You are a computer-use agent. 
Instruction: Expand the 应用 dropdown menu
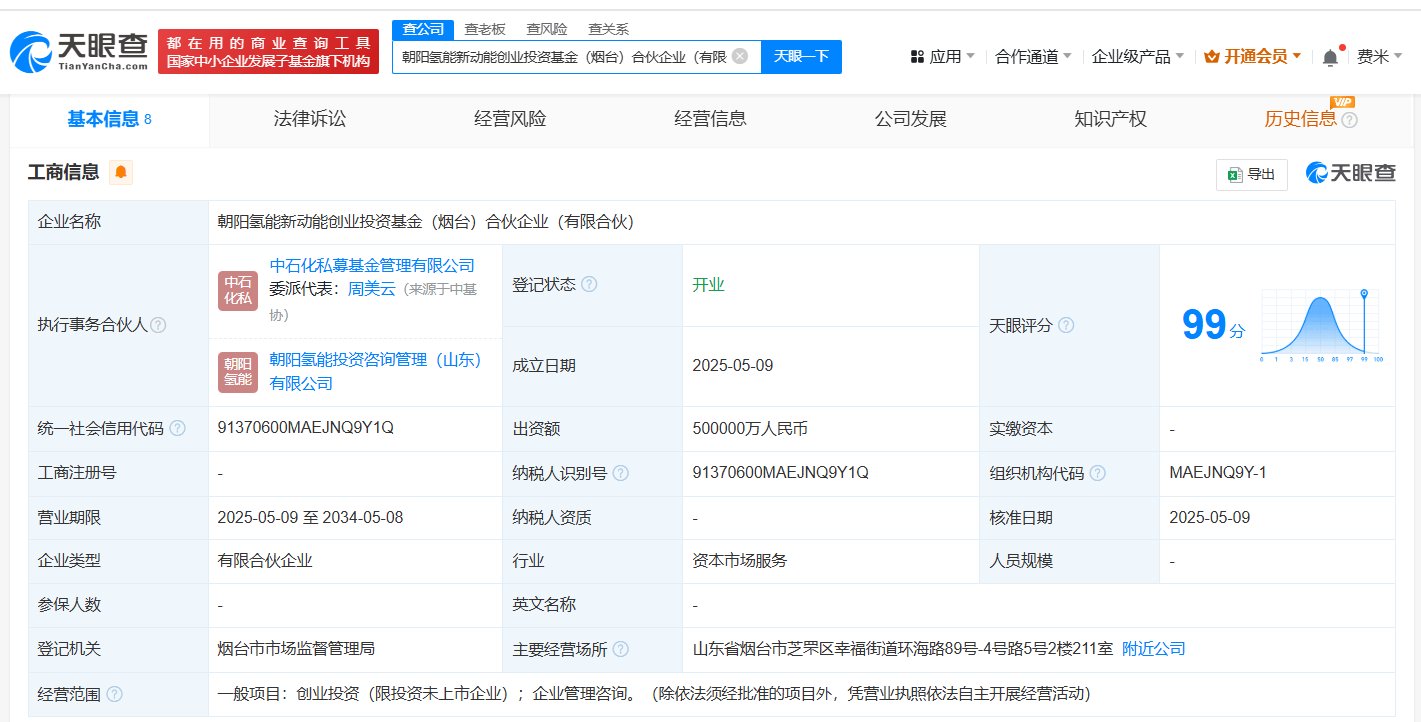(x=943, y=57)
